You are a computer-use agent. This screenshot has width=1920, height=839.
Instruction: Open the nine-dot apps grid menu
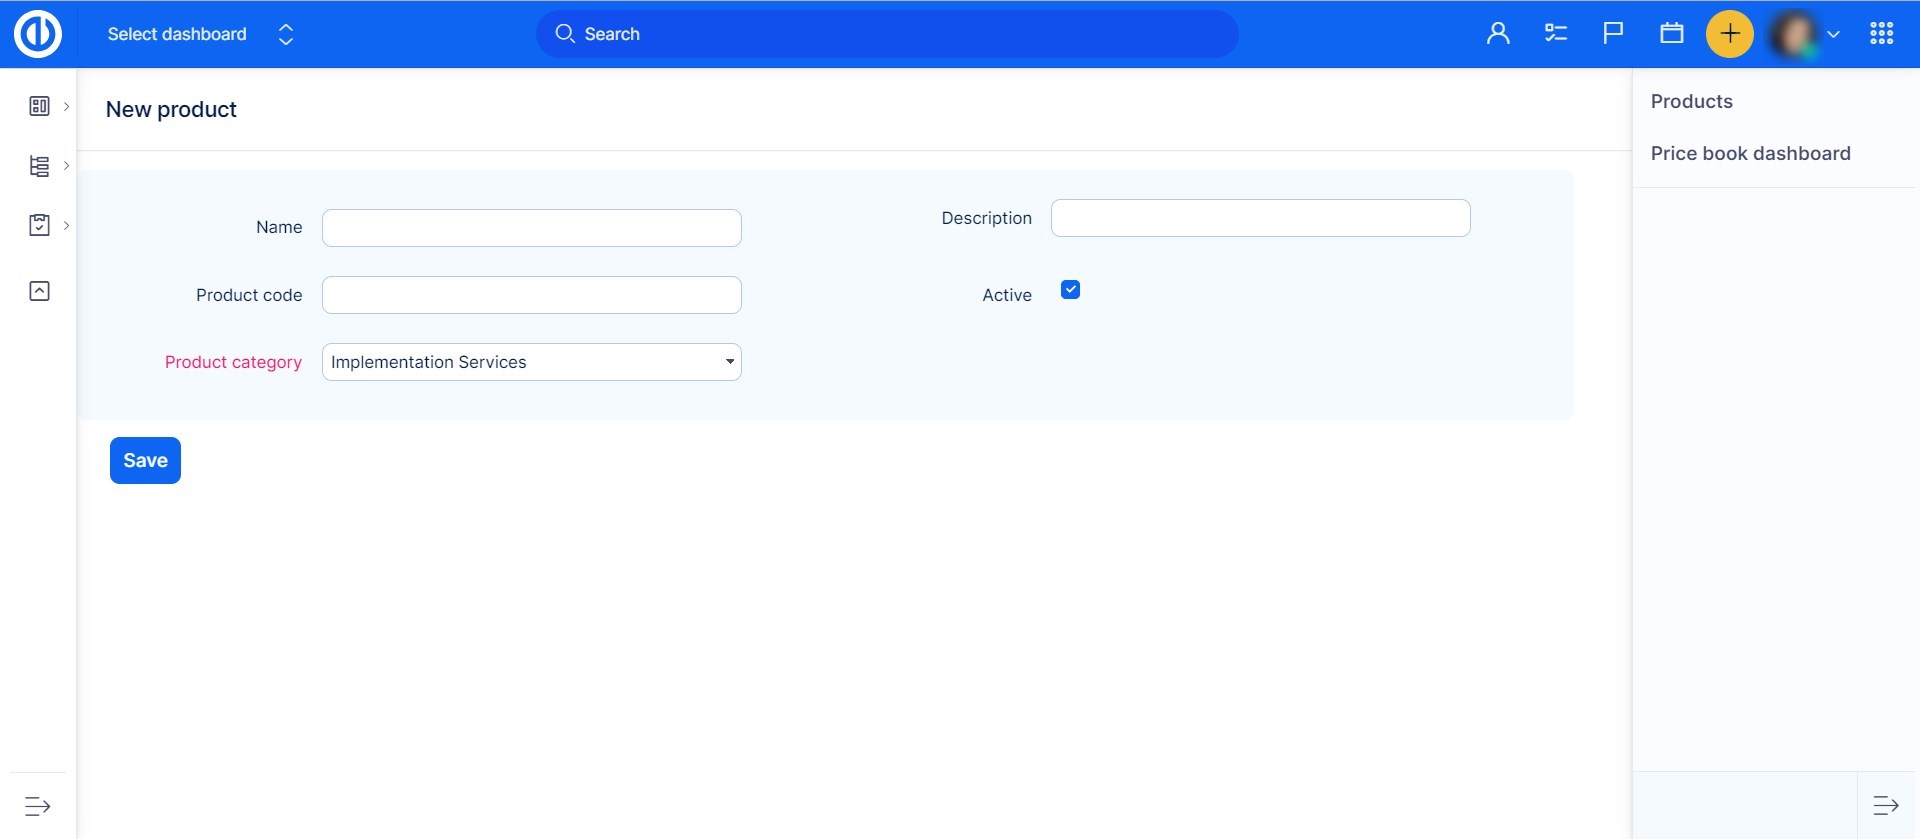pyautogui.click(x=1881, y=34)
